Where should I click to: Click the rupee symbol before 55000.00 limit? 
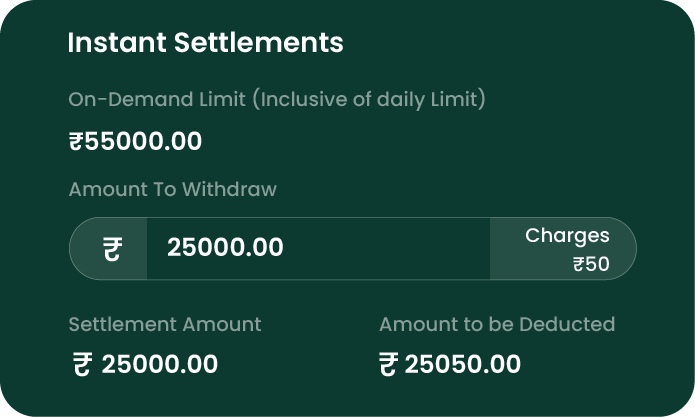pos(76,142)
